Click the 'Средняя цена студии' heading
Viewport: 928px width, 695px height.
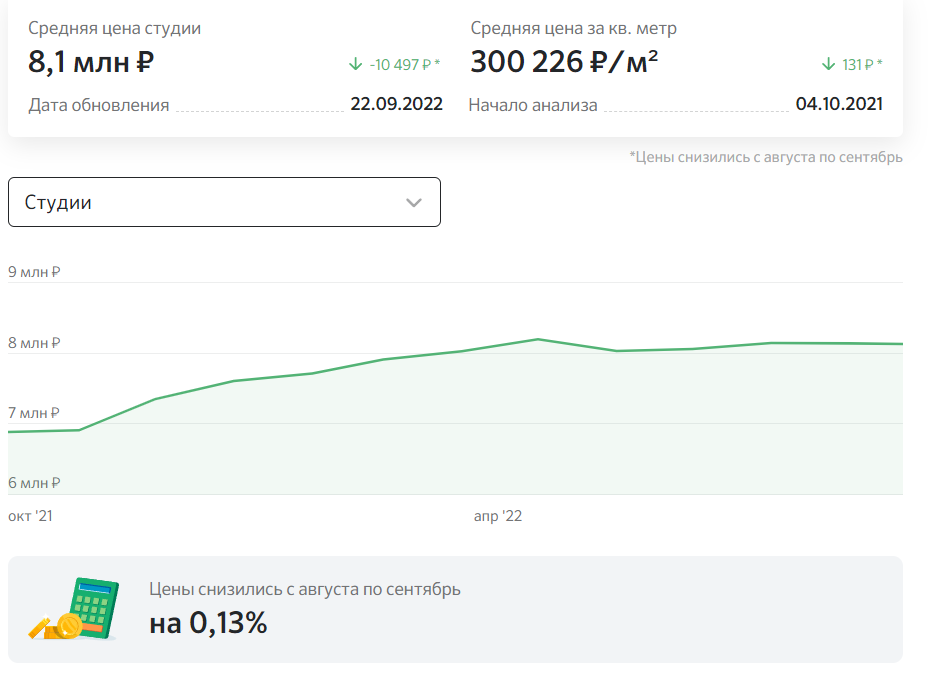pos(114,28)
